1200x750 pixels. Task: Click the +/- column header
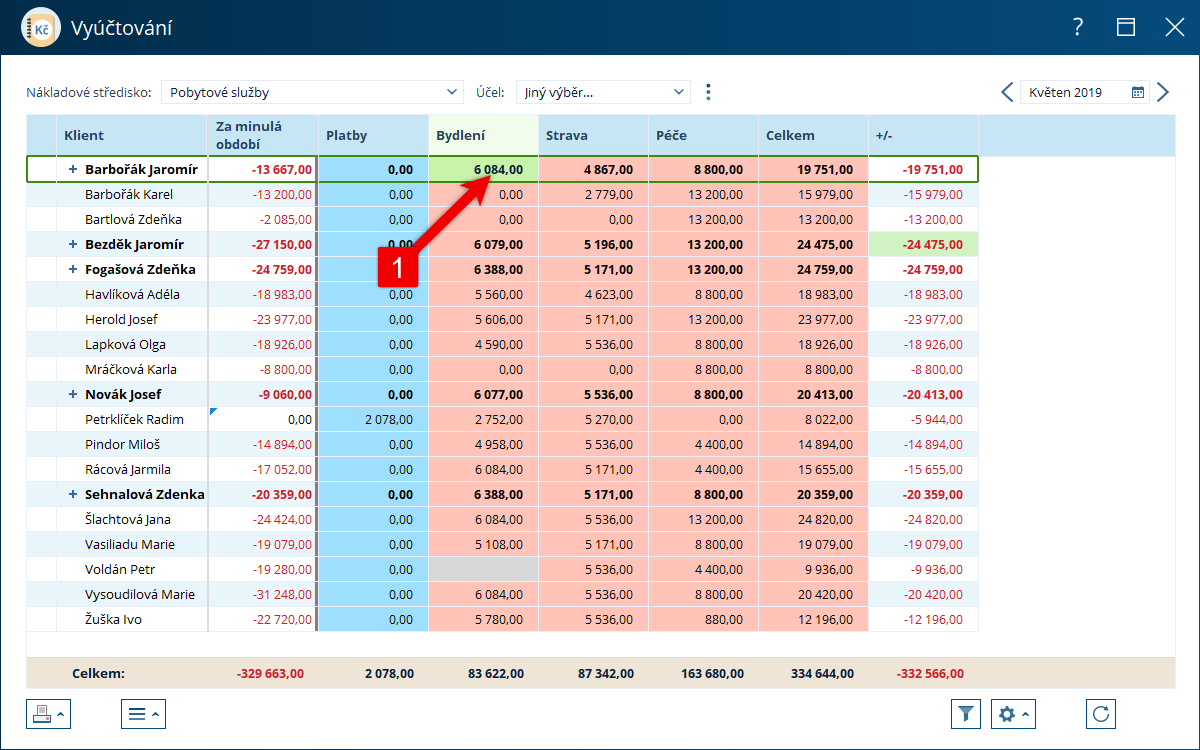(x=923, y=135)
